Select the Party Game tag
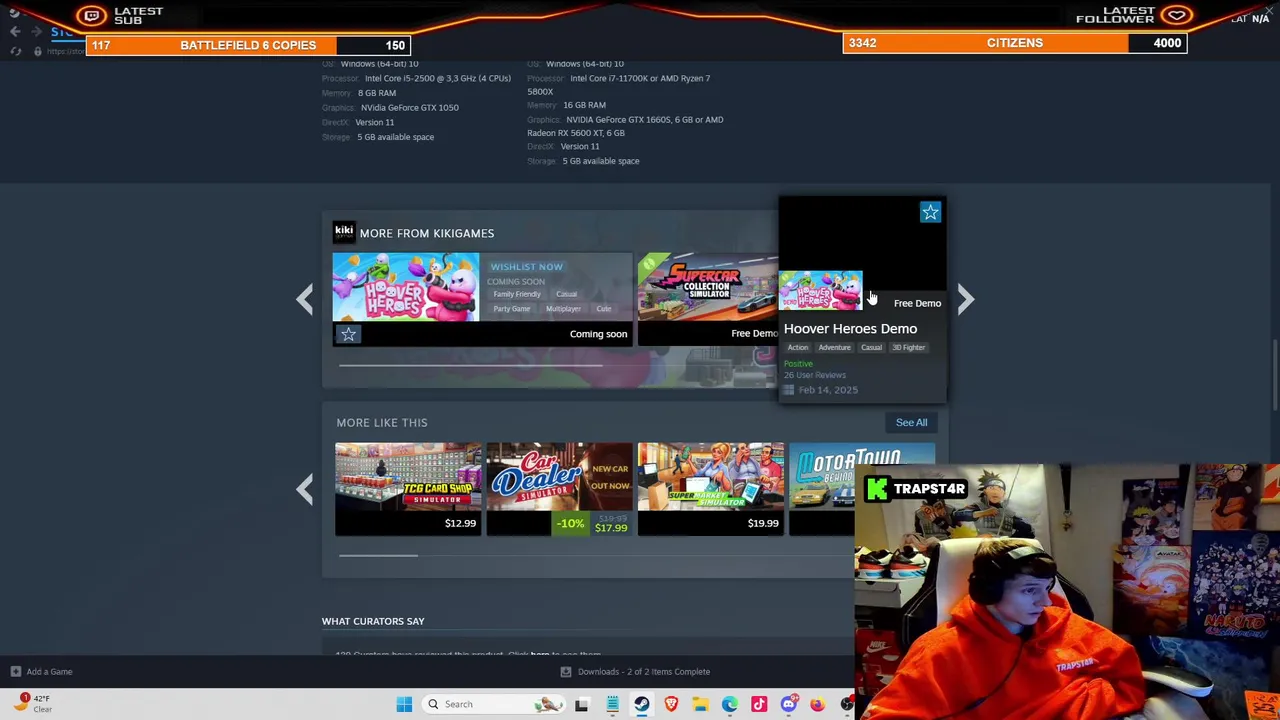The width and height of the screenshot is (1280, 720). point(511,309)
